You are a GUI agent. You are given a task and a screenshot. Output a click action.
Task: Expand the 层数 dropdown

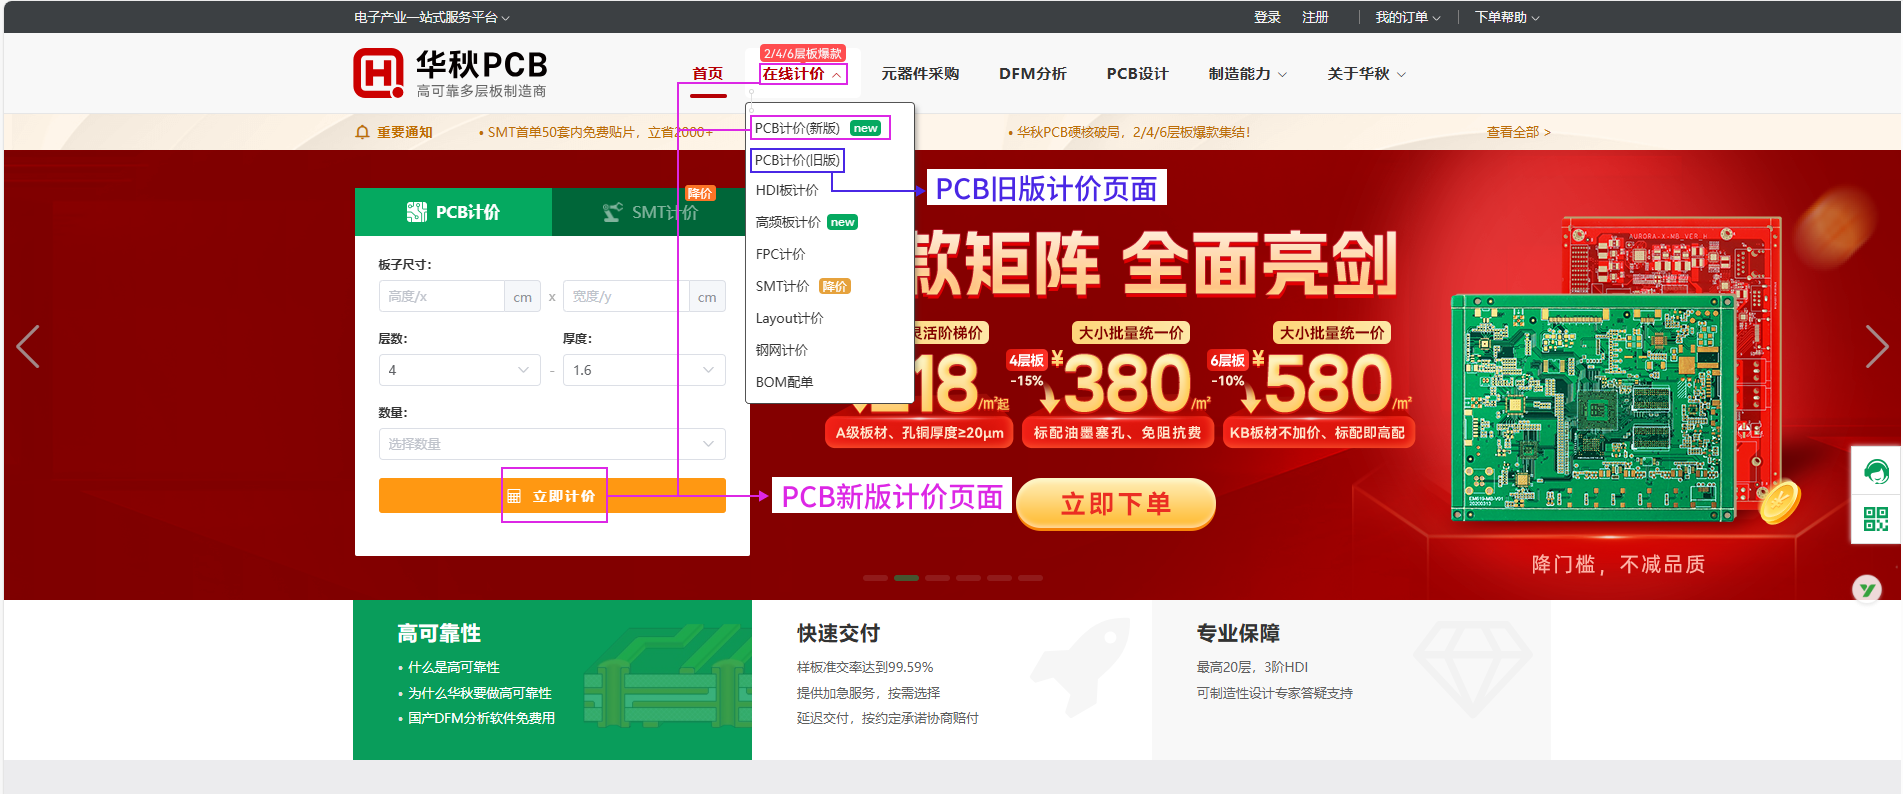(459, 370)
